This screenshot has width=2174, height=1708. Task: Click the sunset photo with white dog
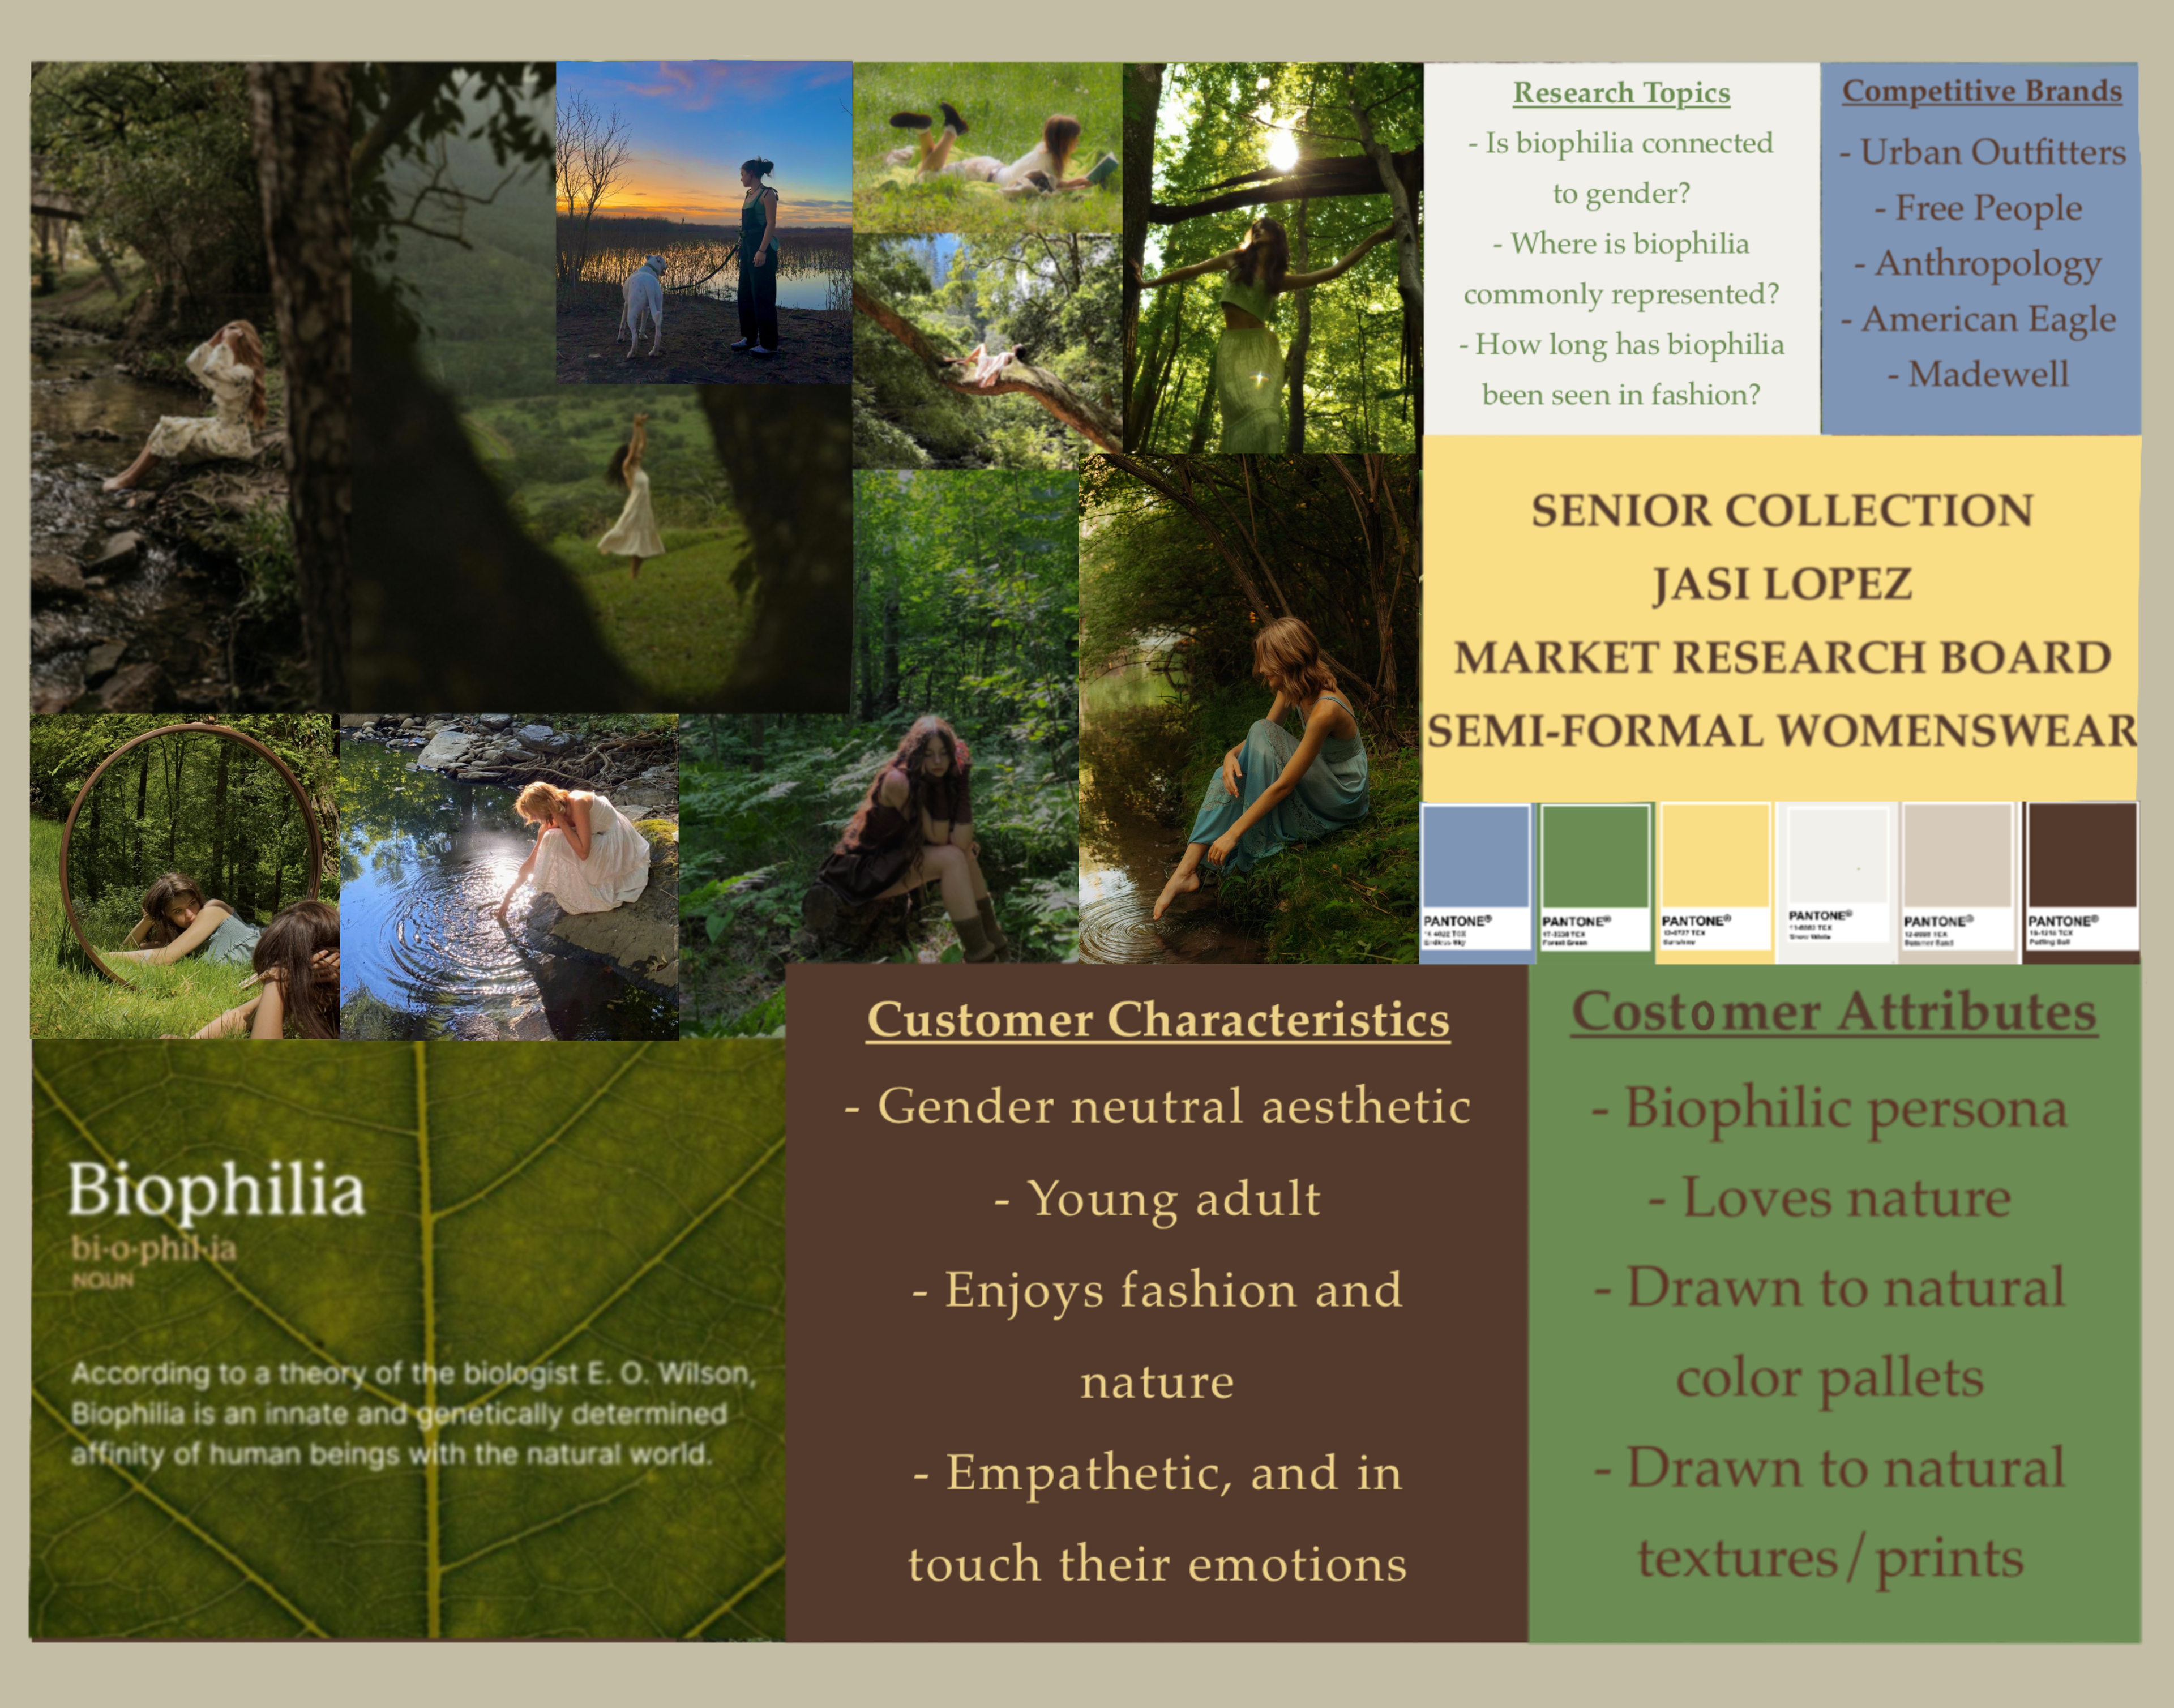tap(704, 222)
